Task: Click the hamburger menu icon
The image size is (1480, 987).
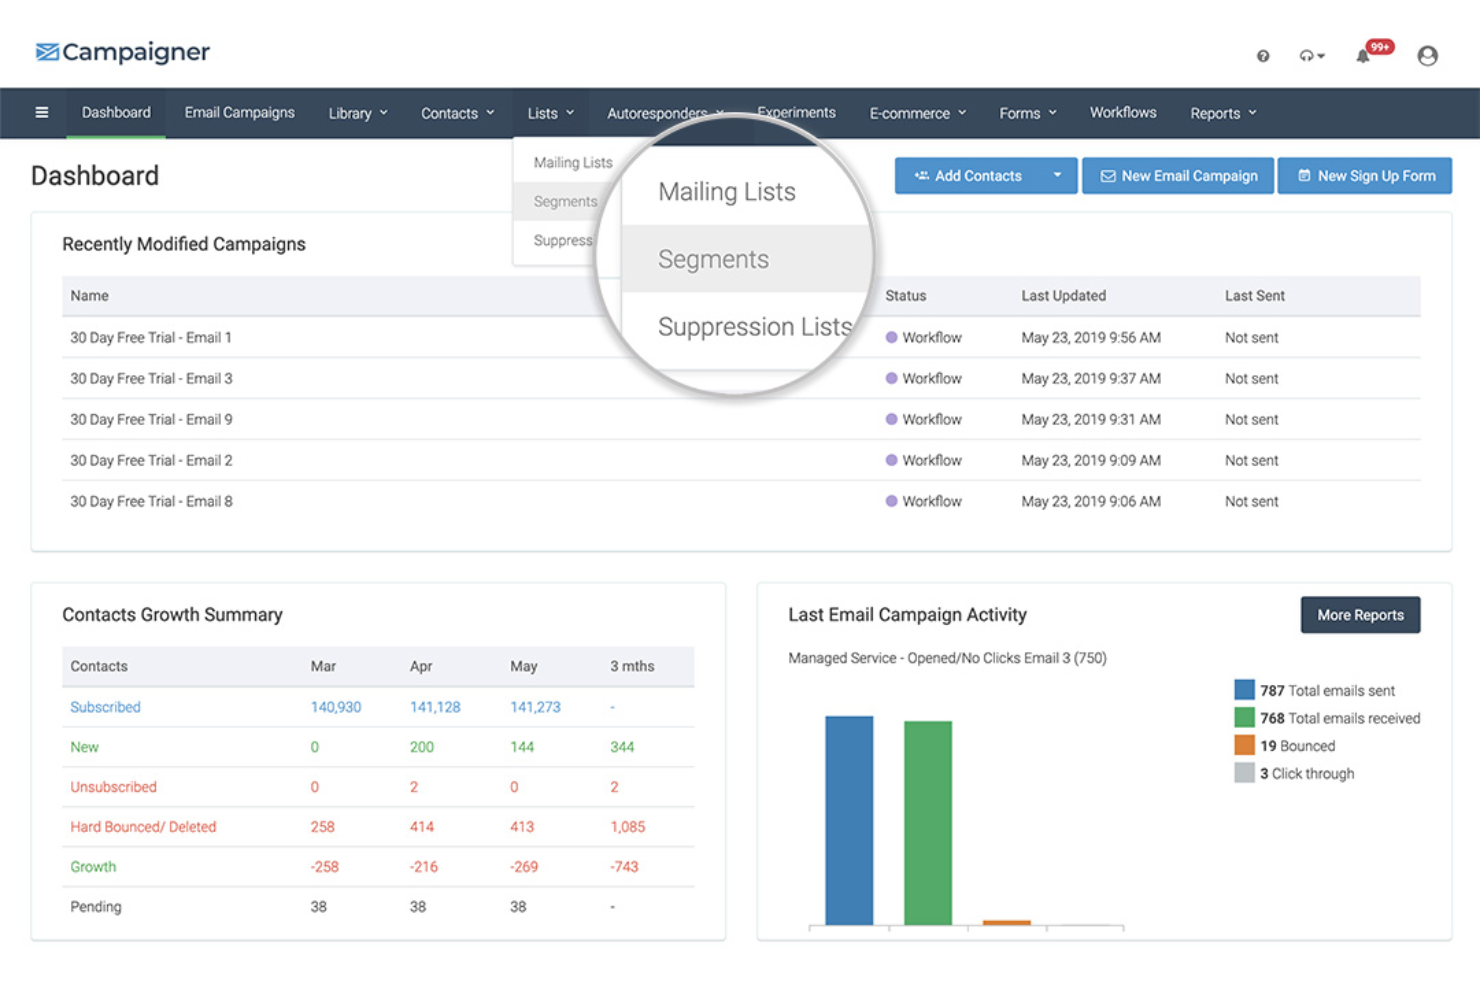Action: coord(41,112)
